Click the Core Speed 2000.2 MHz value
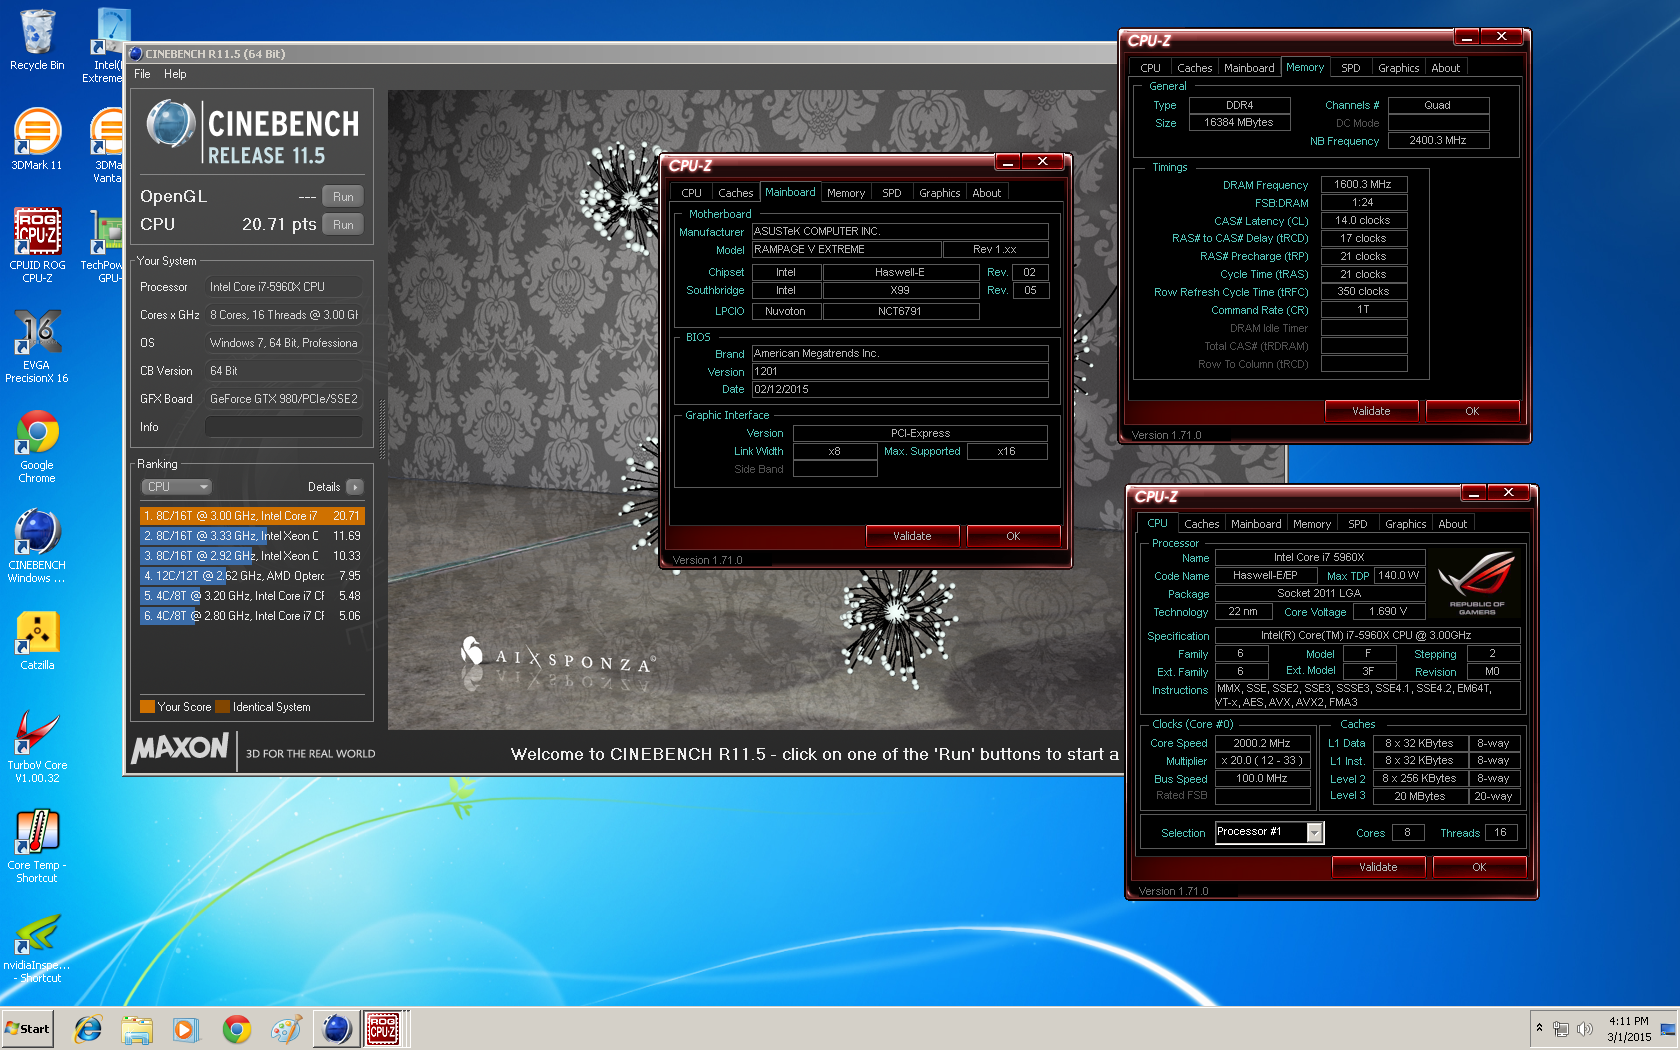The width and height of the screenshot is (1680, 1050). click(x=1261, y=743)
